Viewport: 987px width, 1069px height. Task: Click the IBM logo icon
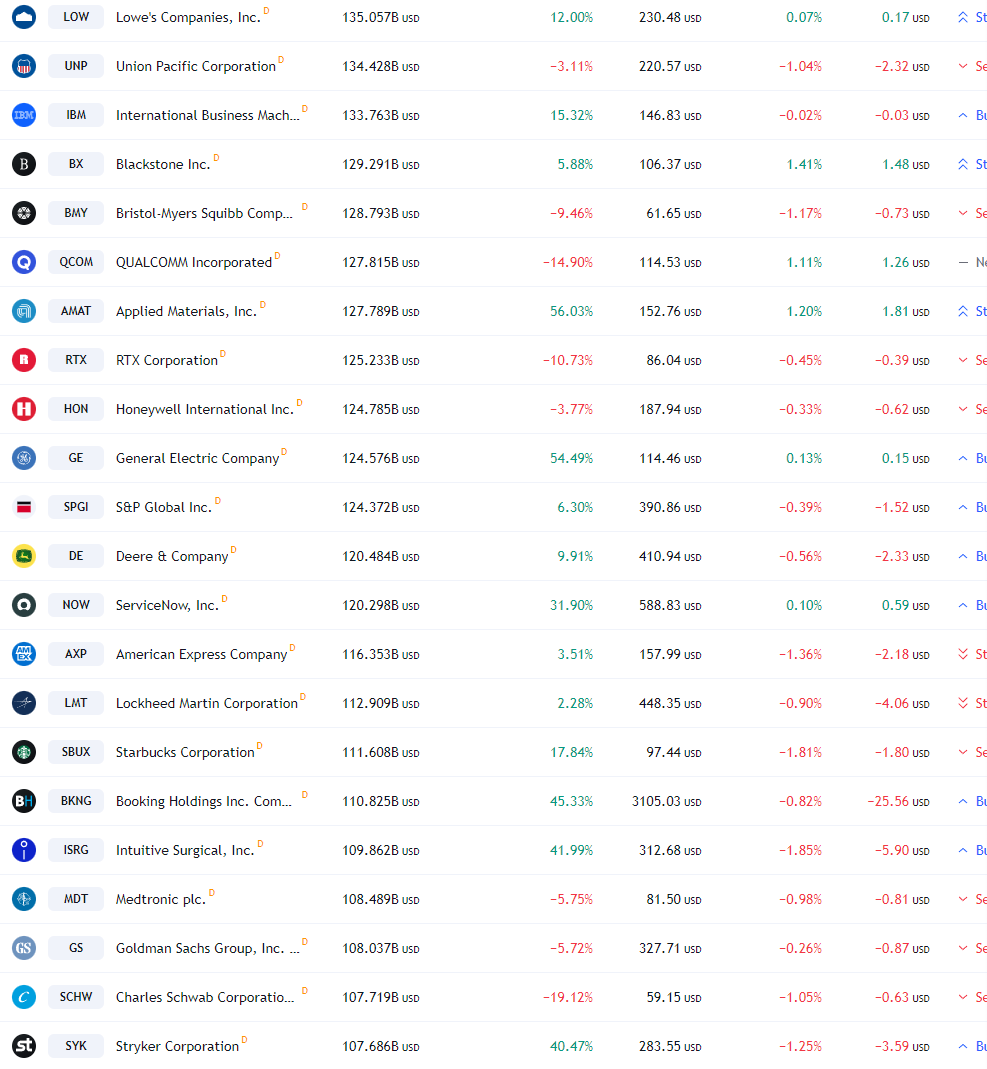(24, 115)
